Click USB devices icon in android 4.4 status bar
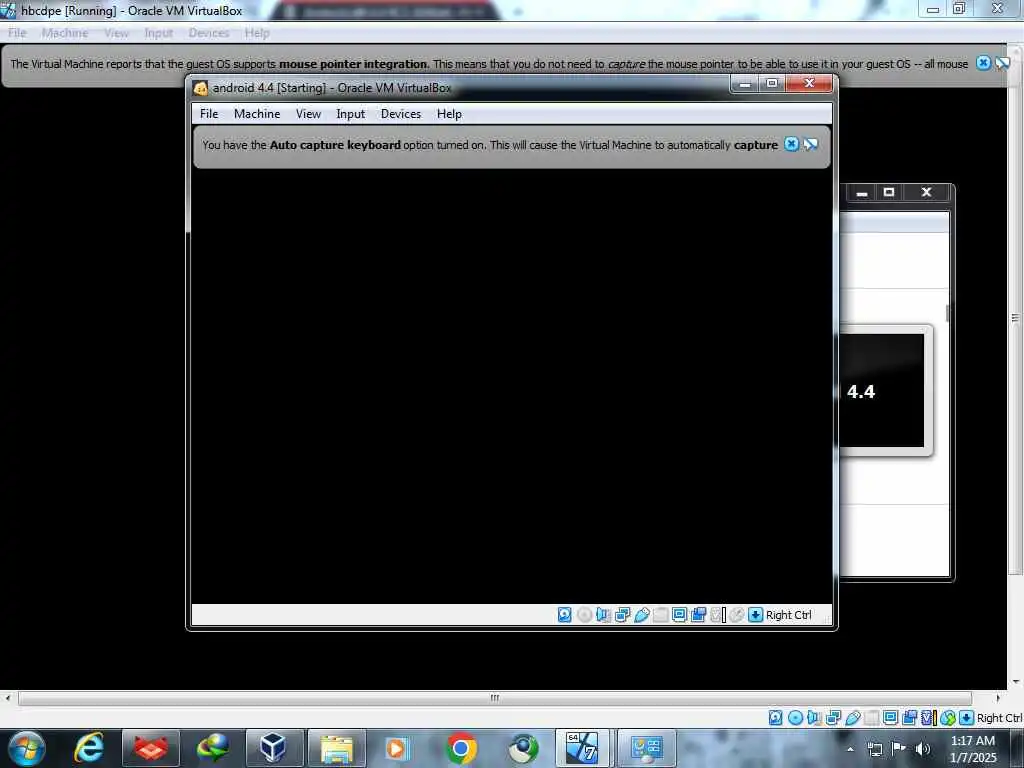1024x768 pixels. pos(642,615)
